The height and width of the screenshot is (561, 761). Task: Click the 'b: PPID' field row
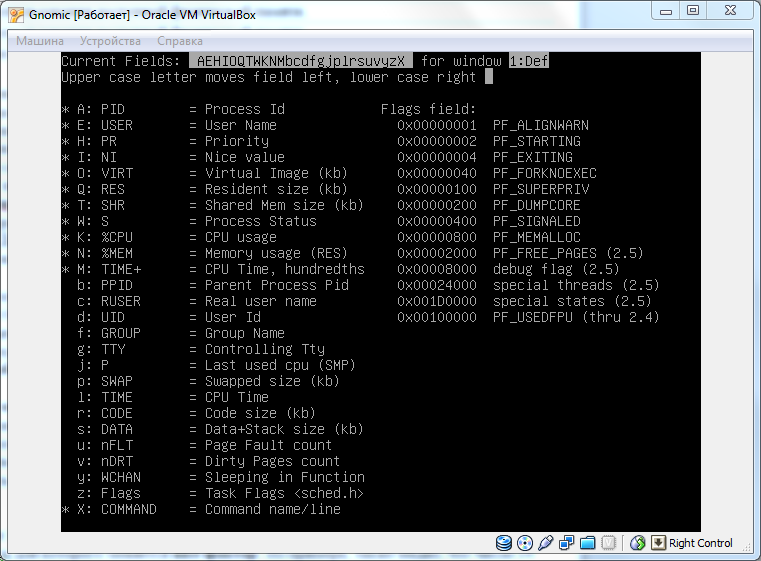click(x=213, y=285)
